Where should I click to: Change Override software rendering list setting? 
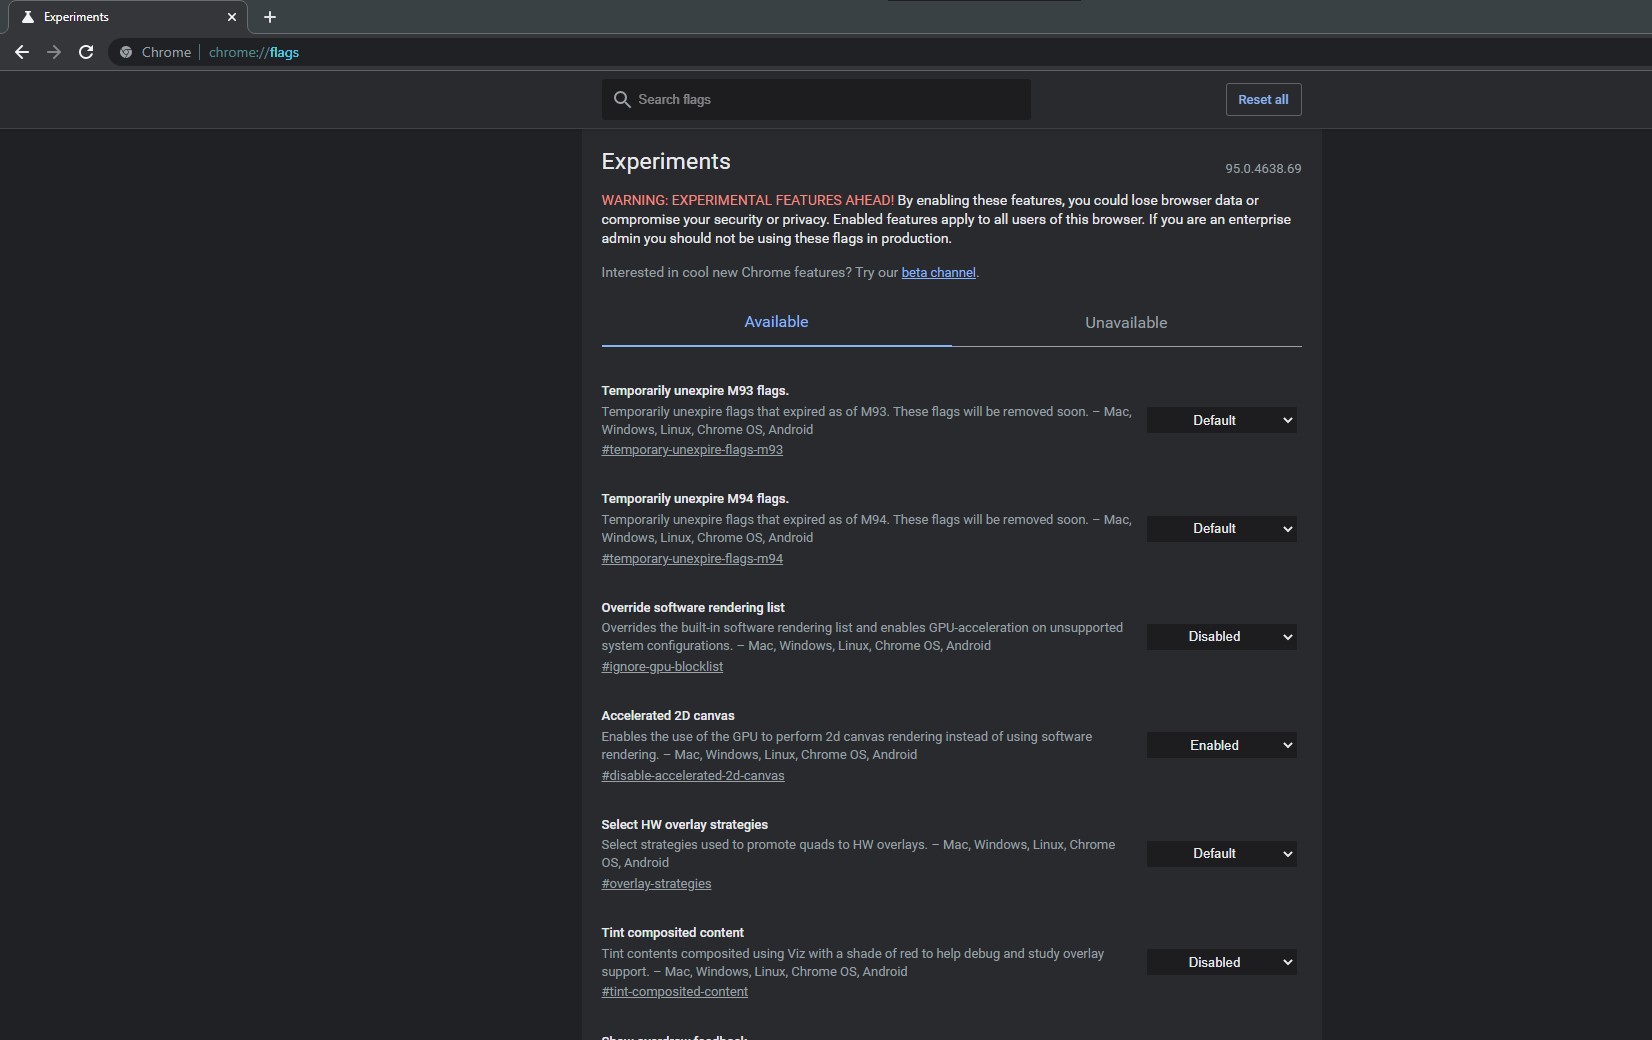pos(1221,636)
